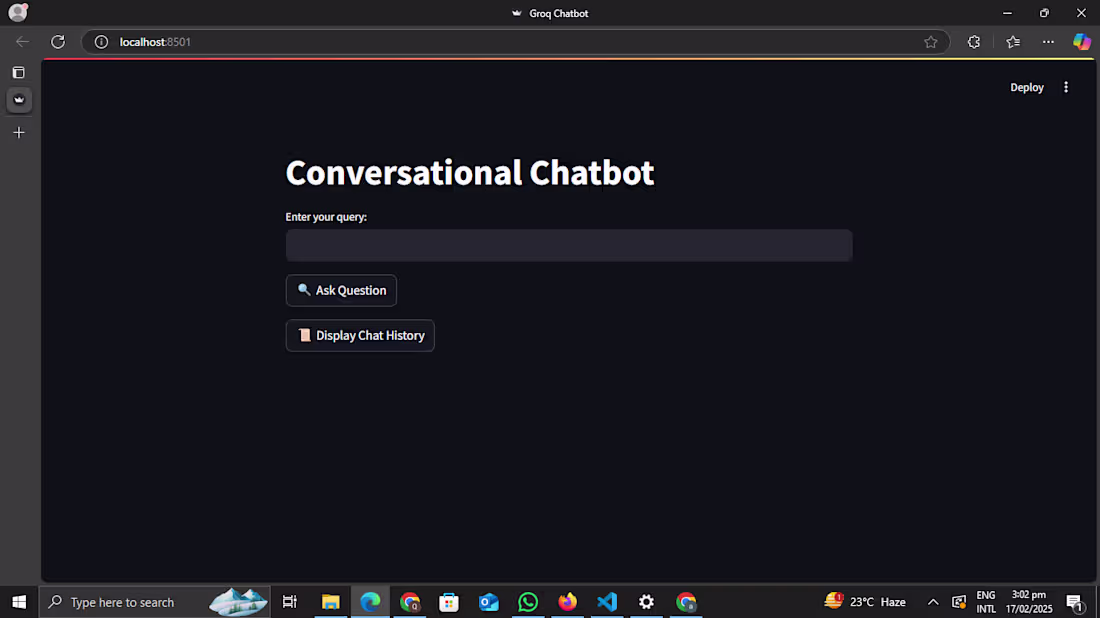Click the Ask Question button

[341, 290]
